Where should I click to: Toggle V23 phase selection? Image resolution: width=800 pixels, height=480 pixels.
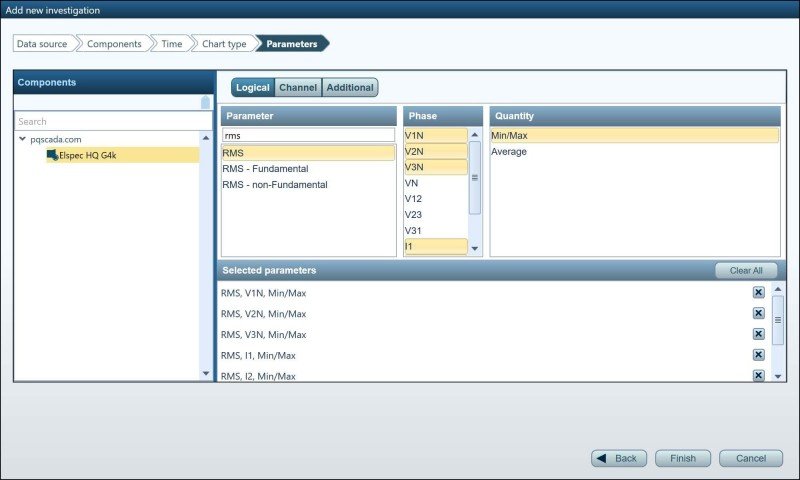(436, 214)
